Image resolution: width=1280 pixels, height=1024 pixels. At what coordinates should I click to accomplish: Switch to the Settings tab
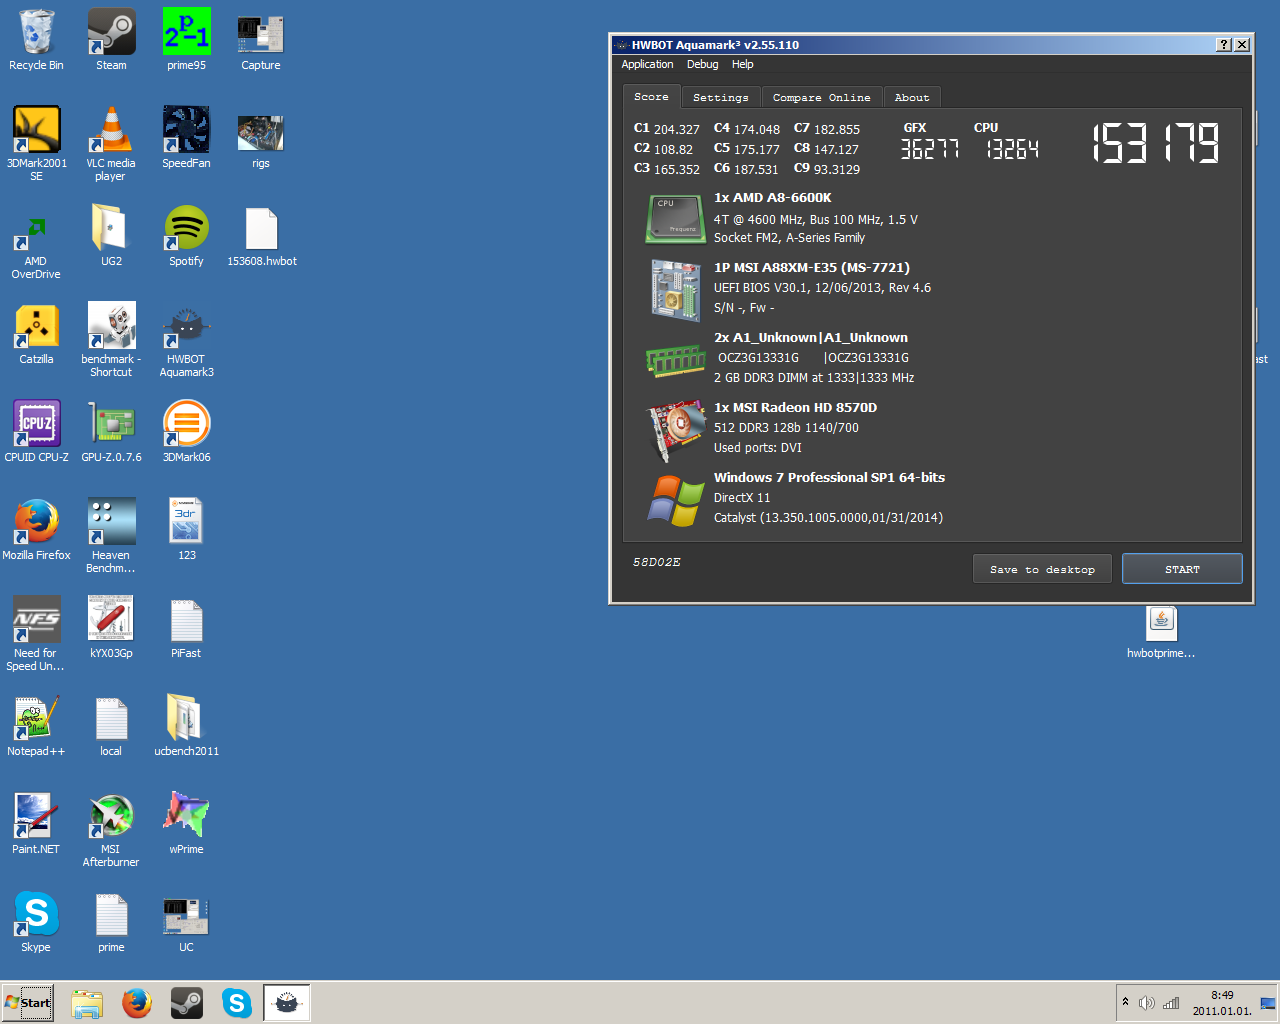[721, 98]
